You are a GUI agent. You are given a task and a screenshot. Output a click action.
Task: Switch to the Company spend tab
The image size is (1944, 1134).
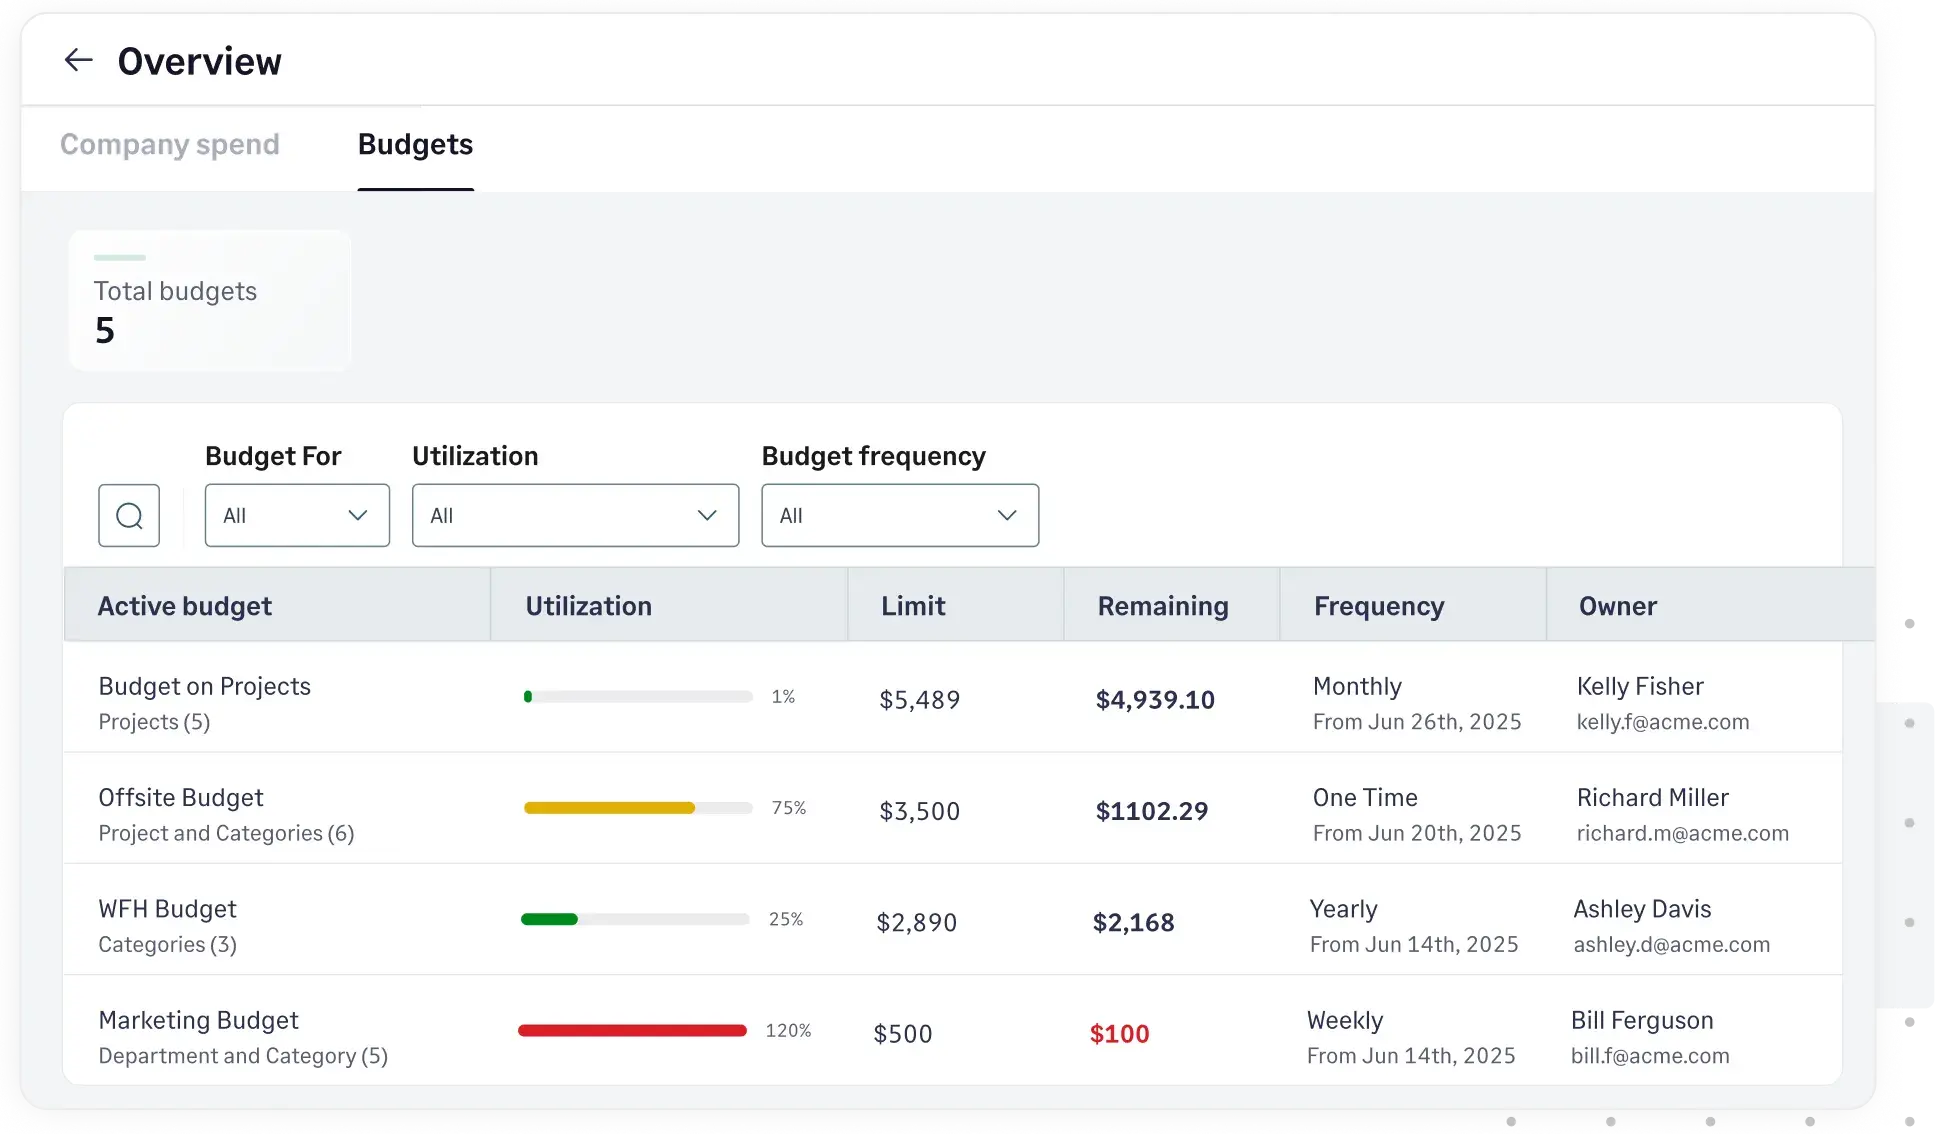click(x=169, y=145)
